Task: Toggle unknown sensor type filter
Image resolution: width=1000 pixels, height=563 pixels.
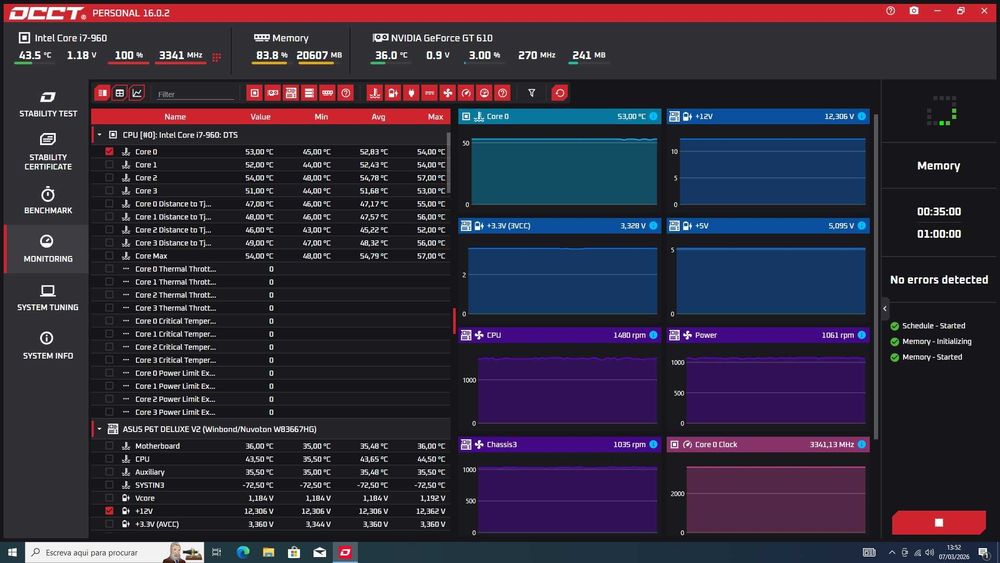Action: coord(503,93)
